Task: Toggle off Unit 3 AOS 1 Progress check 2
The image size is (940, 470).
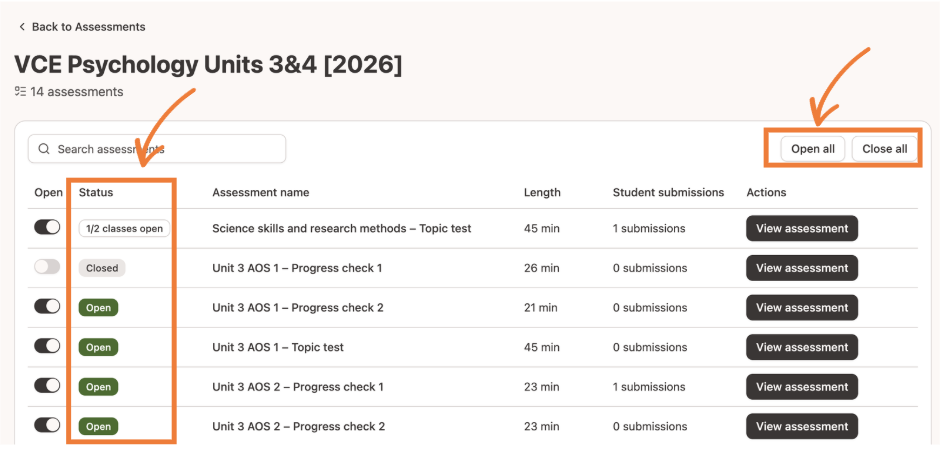Action: [x=47, y=306]
